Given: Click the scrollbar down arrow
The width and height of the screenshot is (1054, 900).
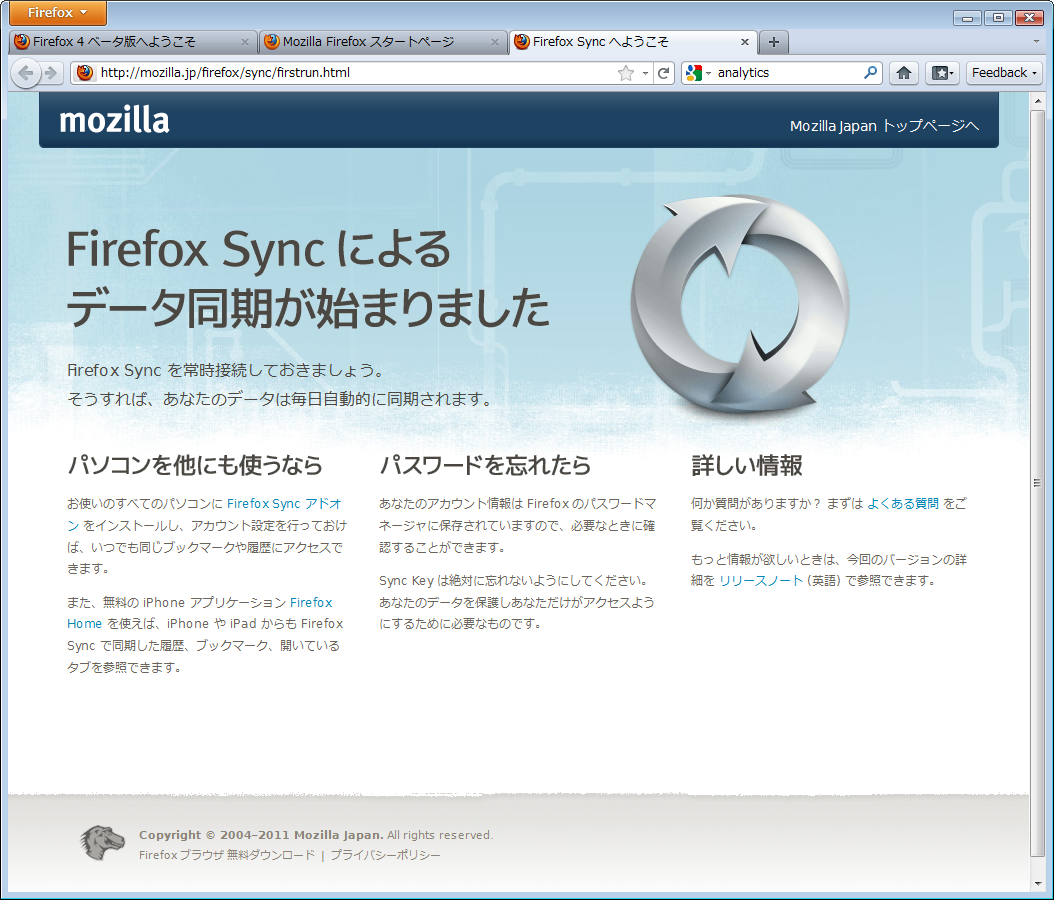Looking at the screenshot, I should (1037, 883).
